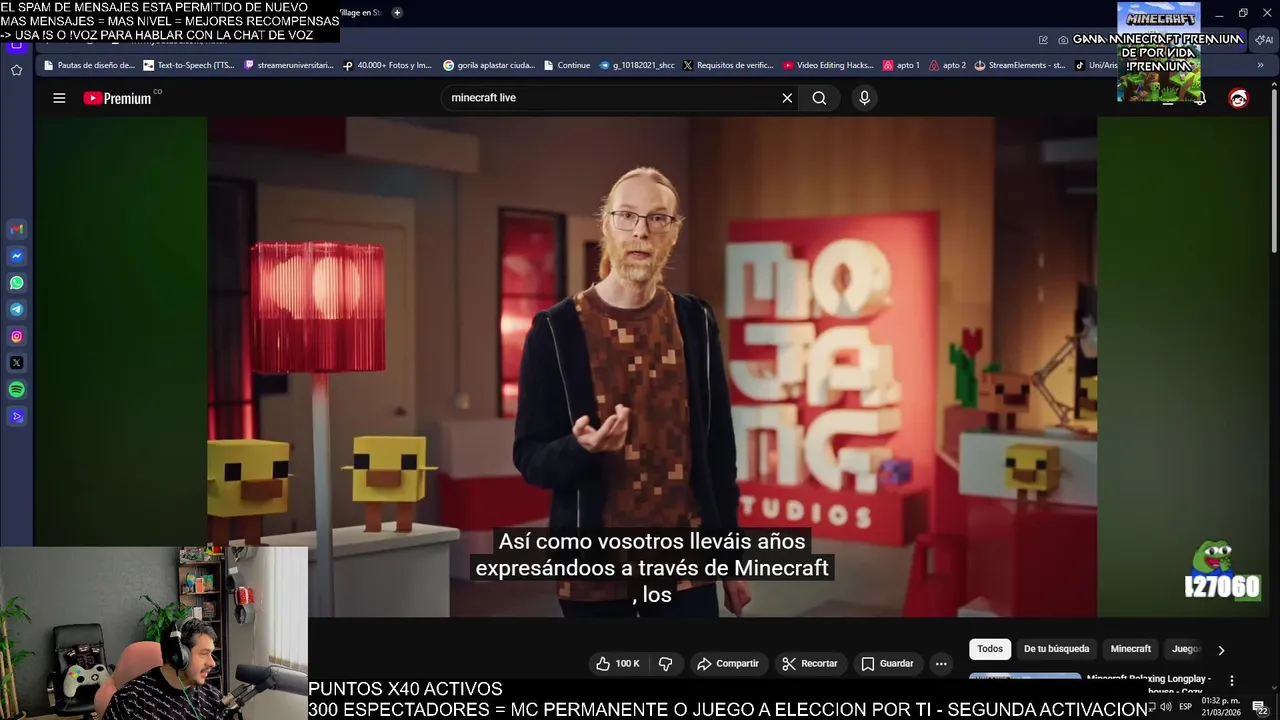Image resolution: width=1280 pixels, height=720 pixels.
Task: Open a new browser tab with plus
Action: pos(397,12)
